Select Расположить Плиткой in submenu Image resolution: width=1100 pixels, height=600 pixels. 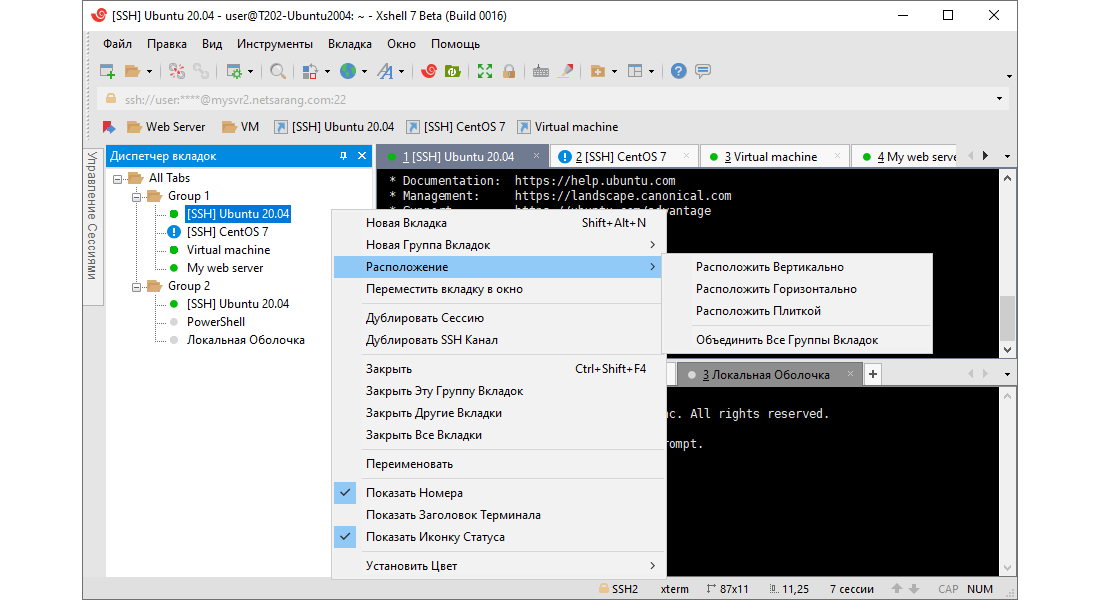(x=797, y=311)
